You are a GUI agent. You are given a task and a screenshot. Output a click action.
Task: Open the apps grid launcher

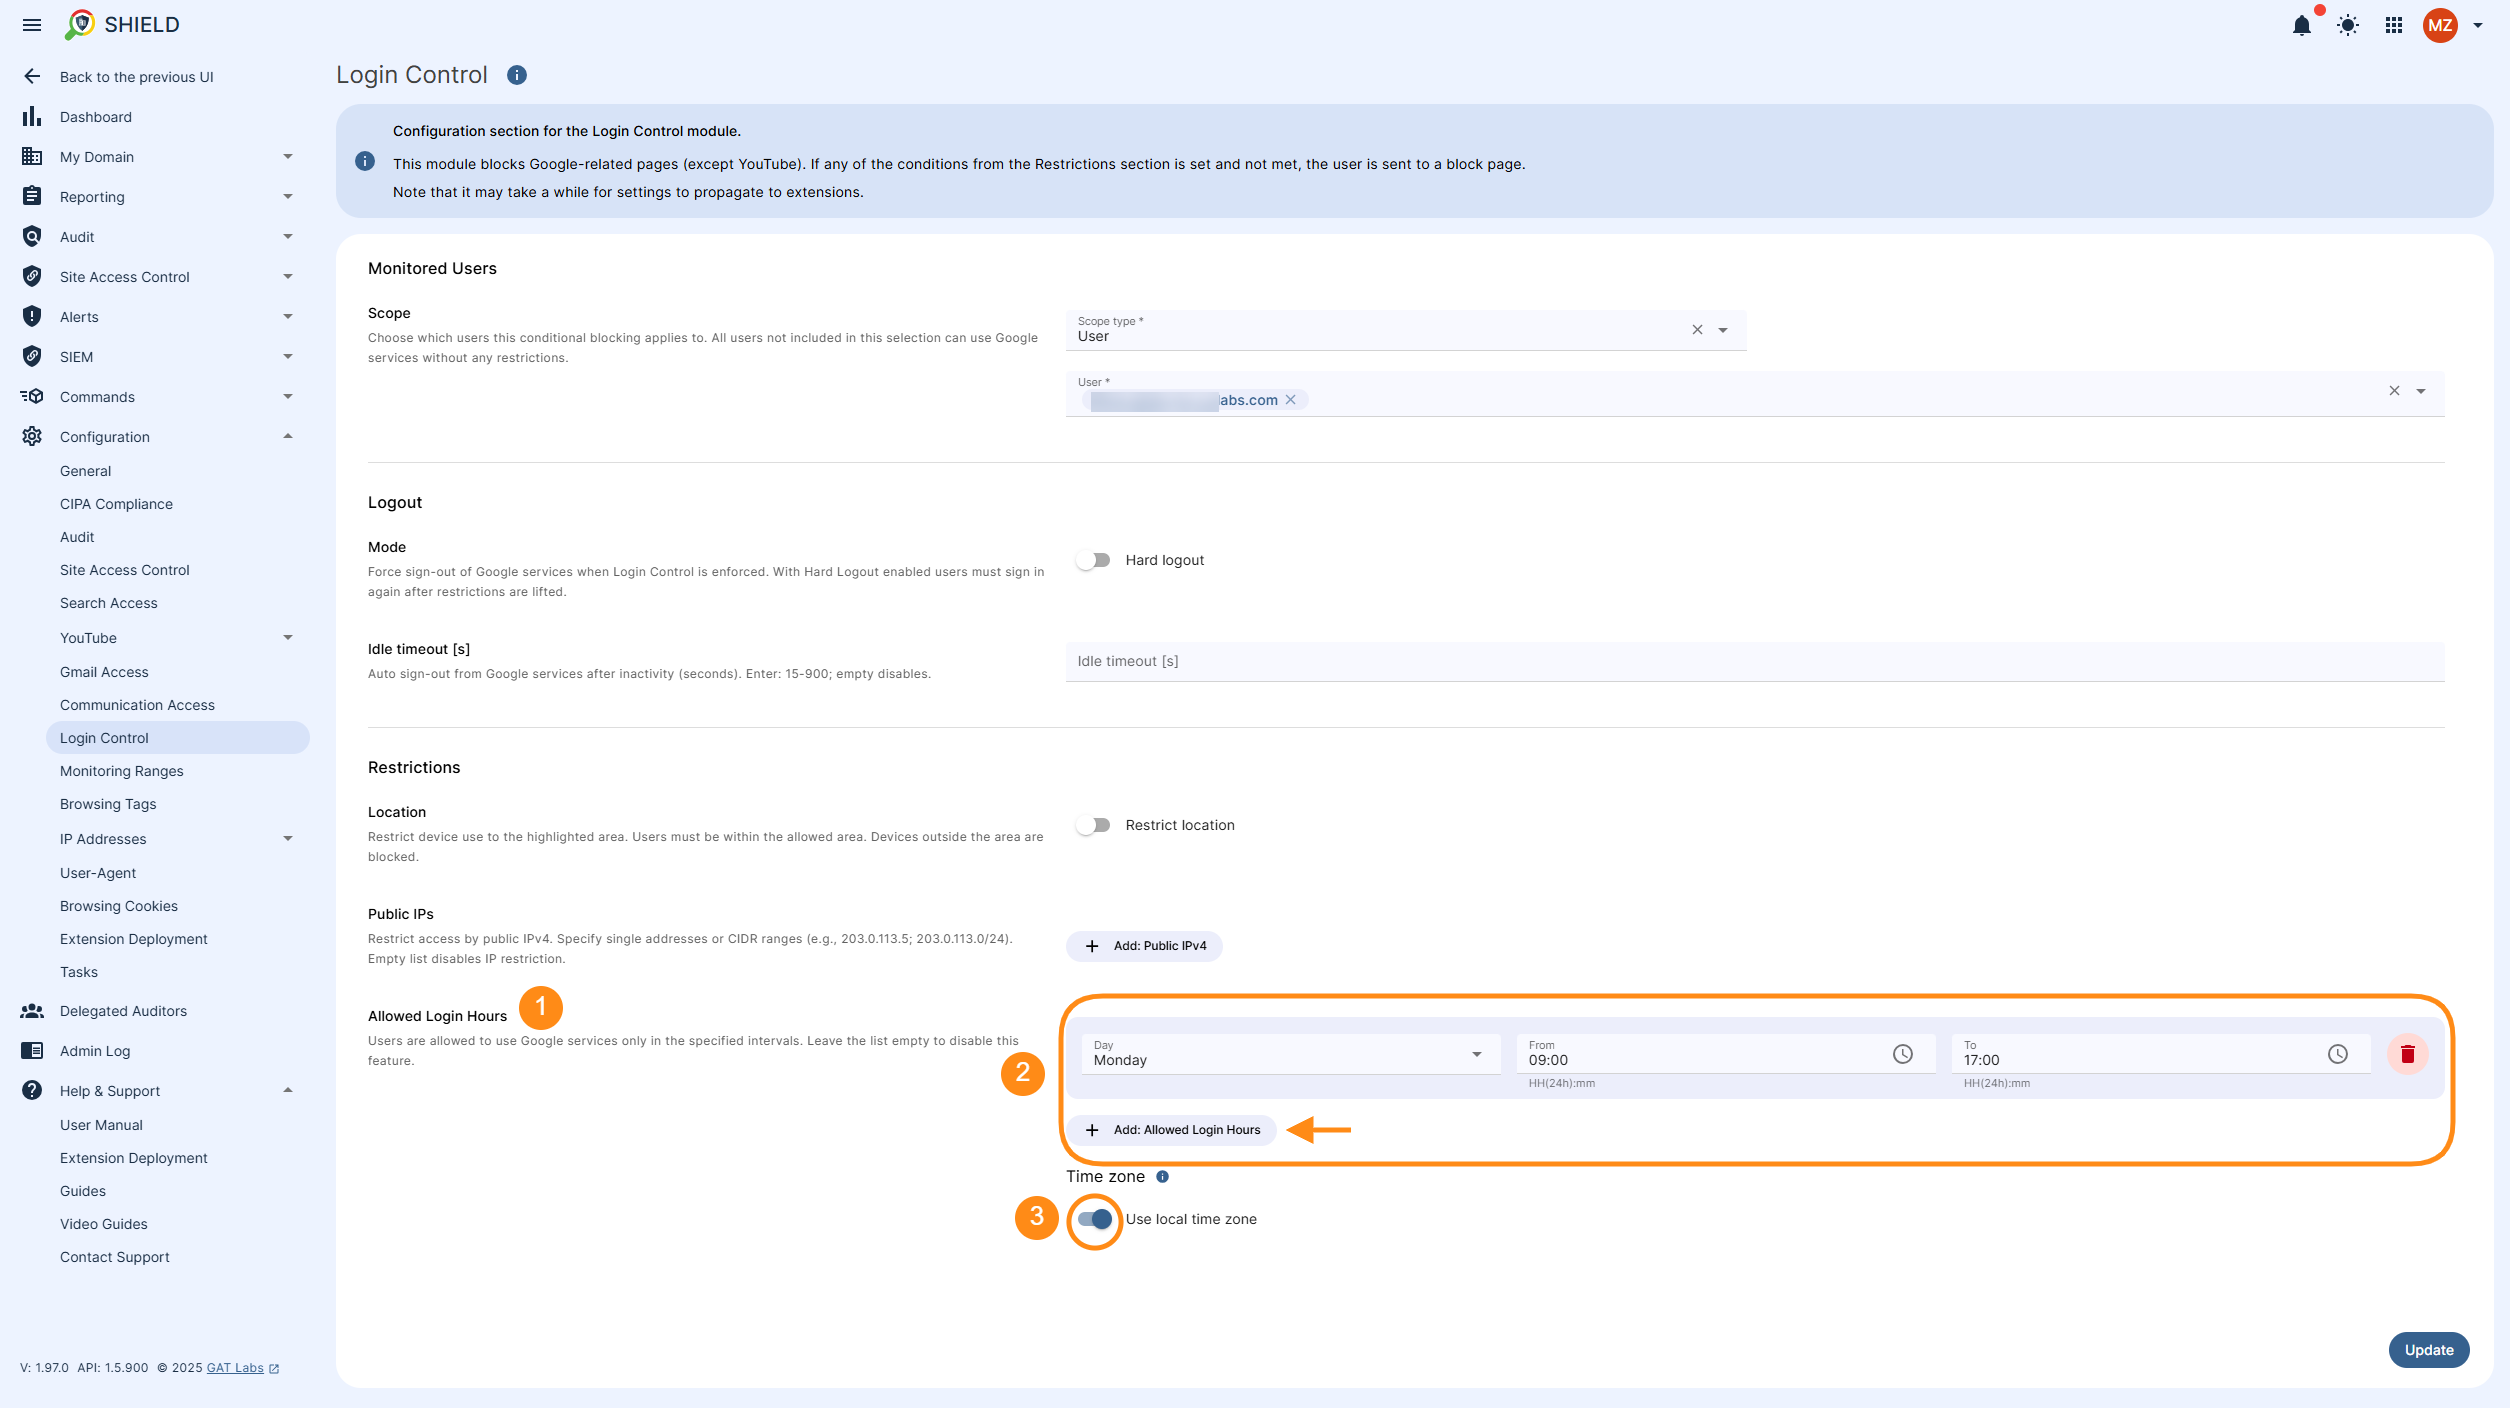tap(2393, 26)
